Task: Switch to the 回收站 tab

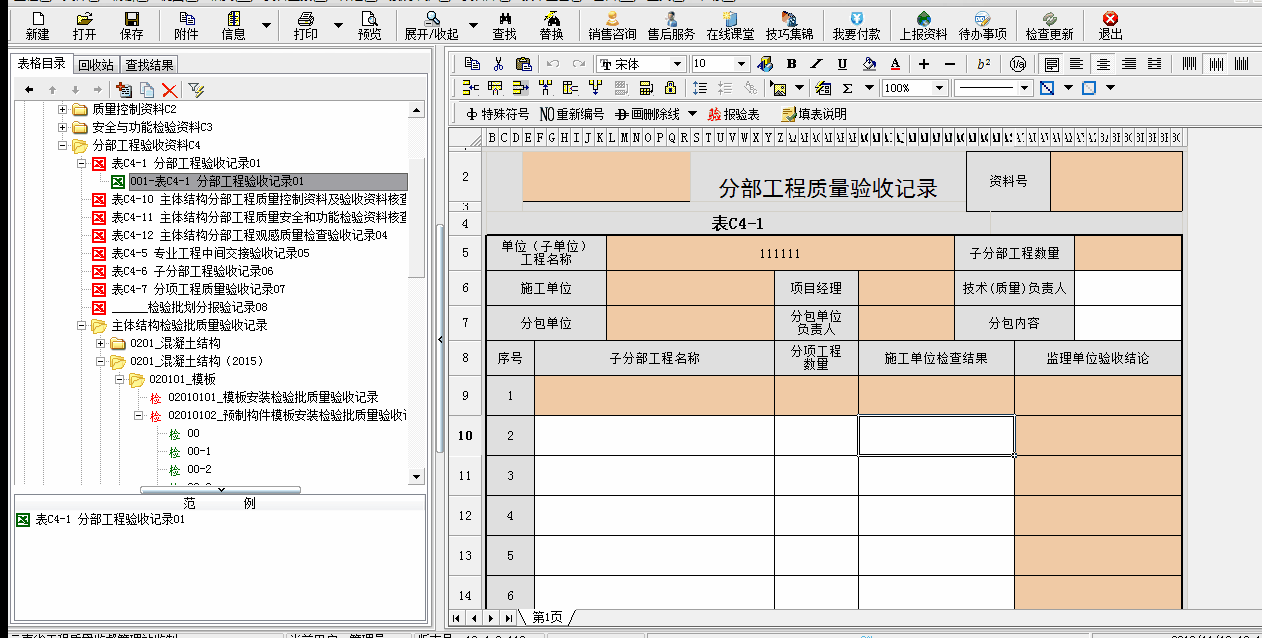Action: [x=96, y=66]
